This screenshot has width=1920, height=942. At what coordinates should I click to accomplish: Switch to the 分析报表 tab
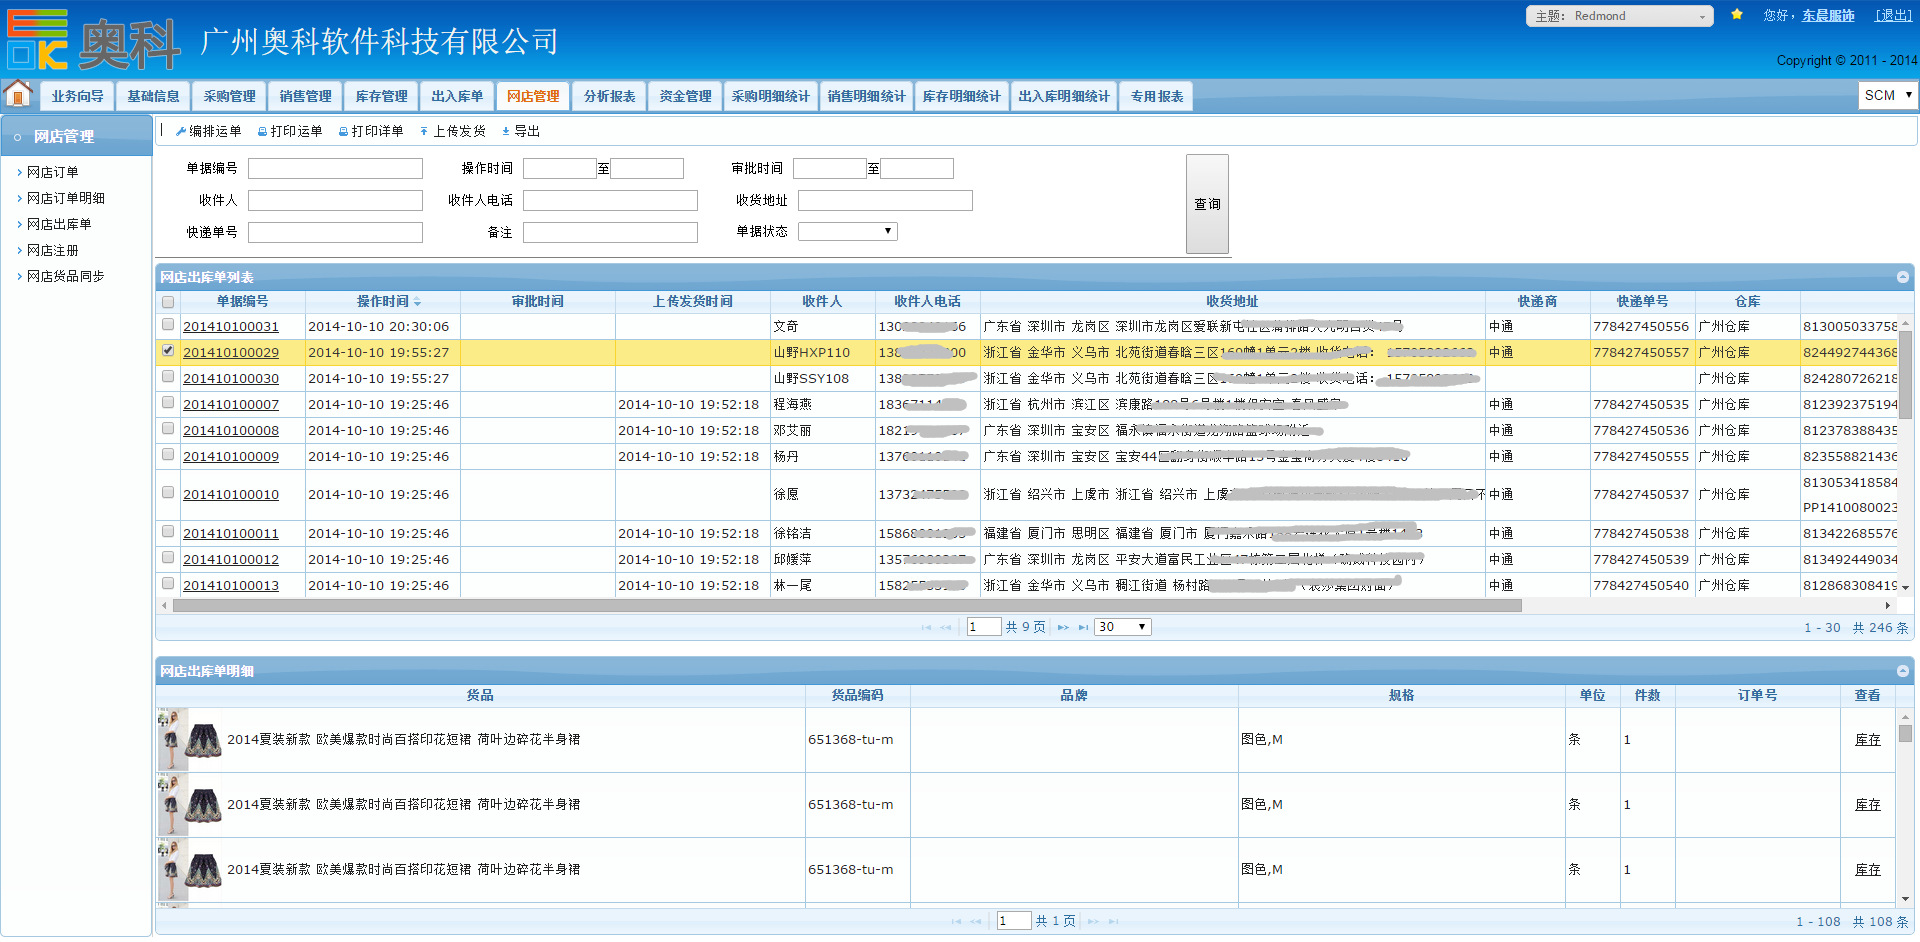609,96
